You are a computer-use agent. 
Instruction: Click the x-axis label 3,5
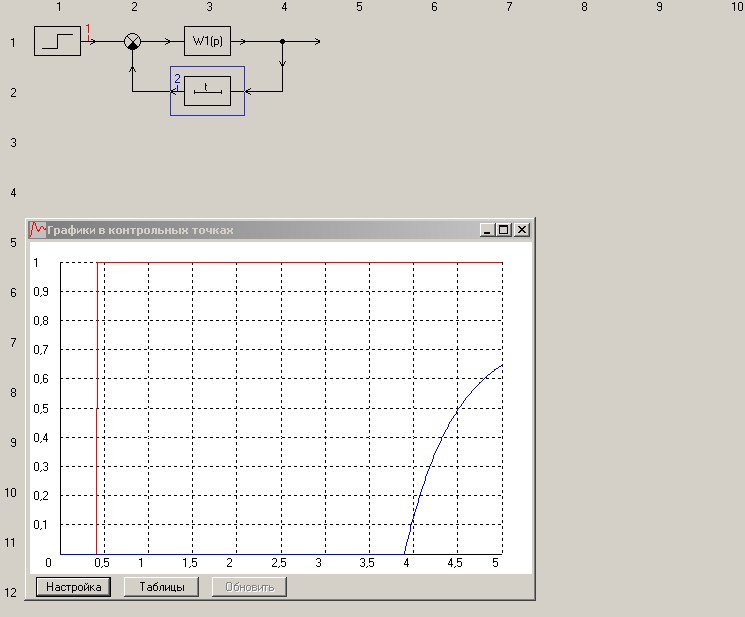tap(367, 563)
